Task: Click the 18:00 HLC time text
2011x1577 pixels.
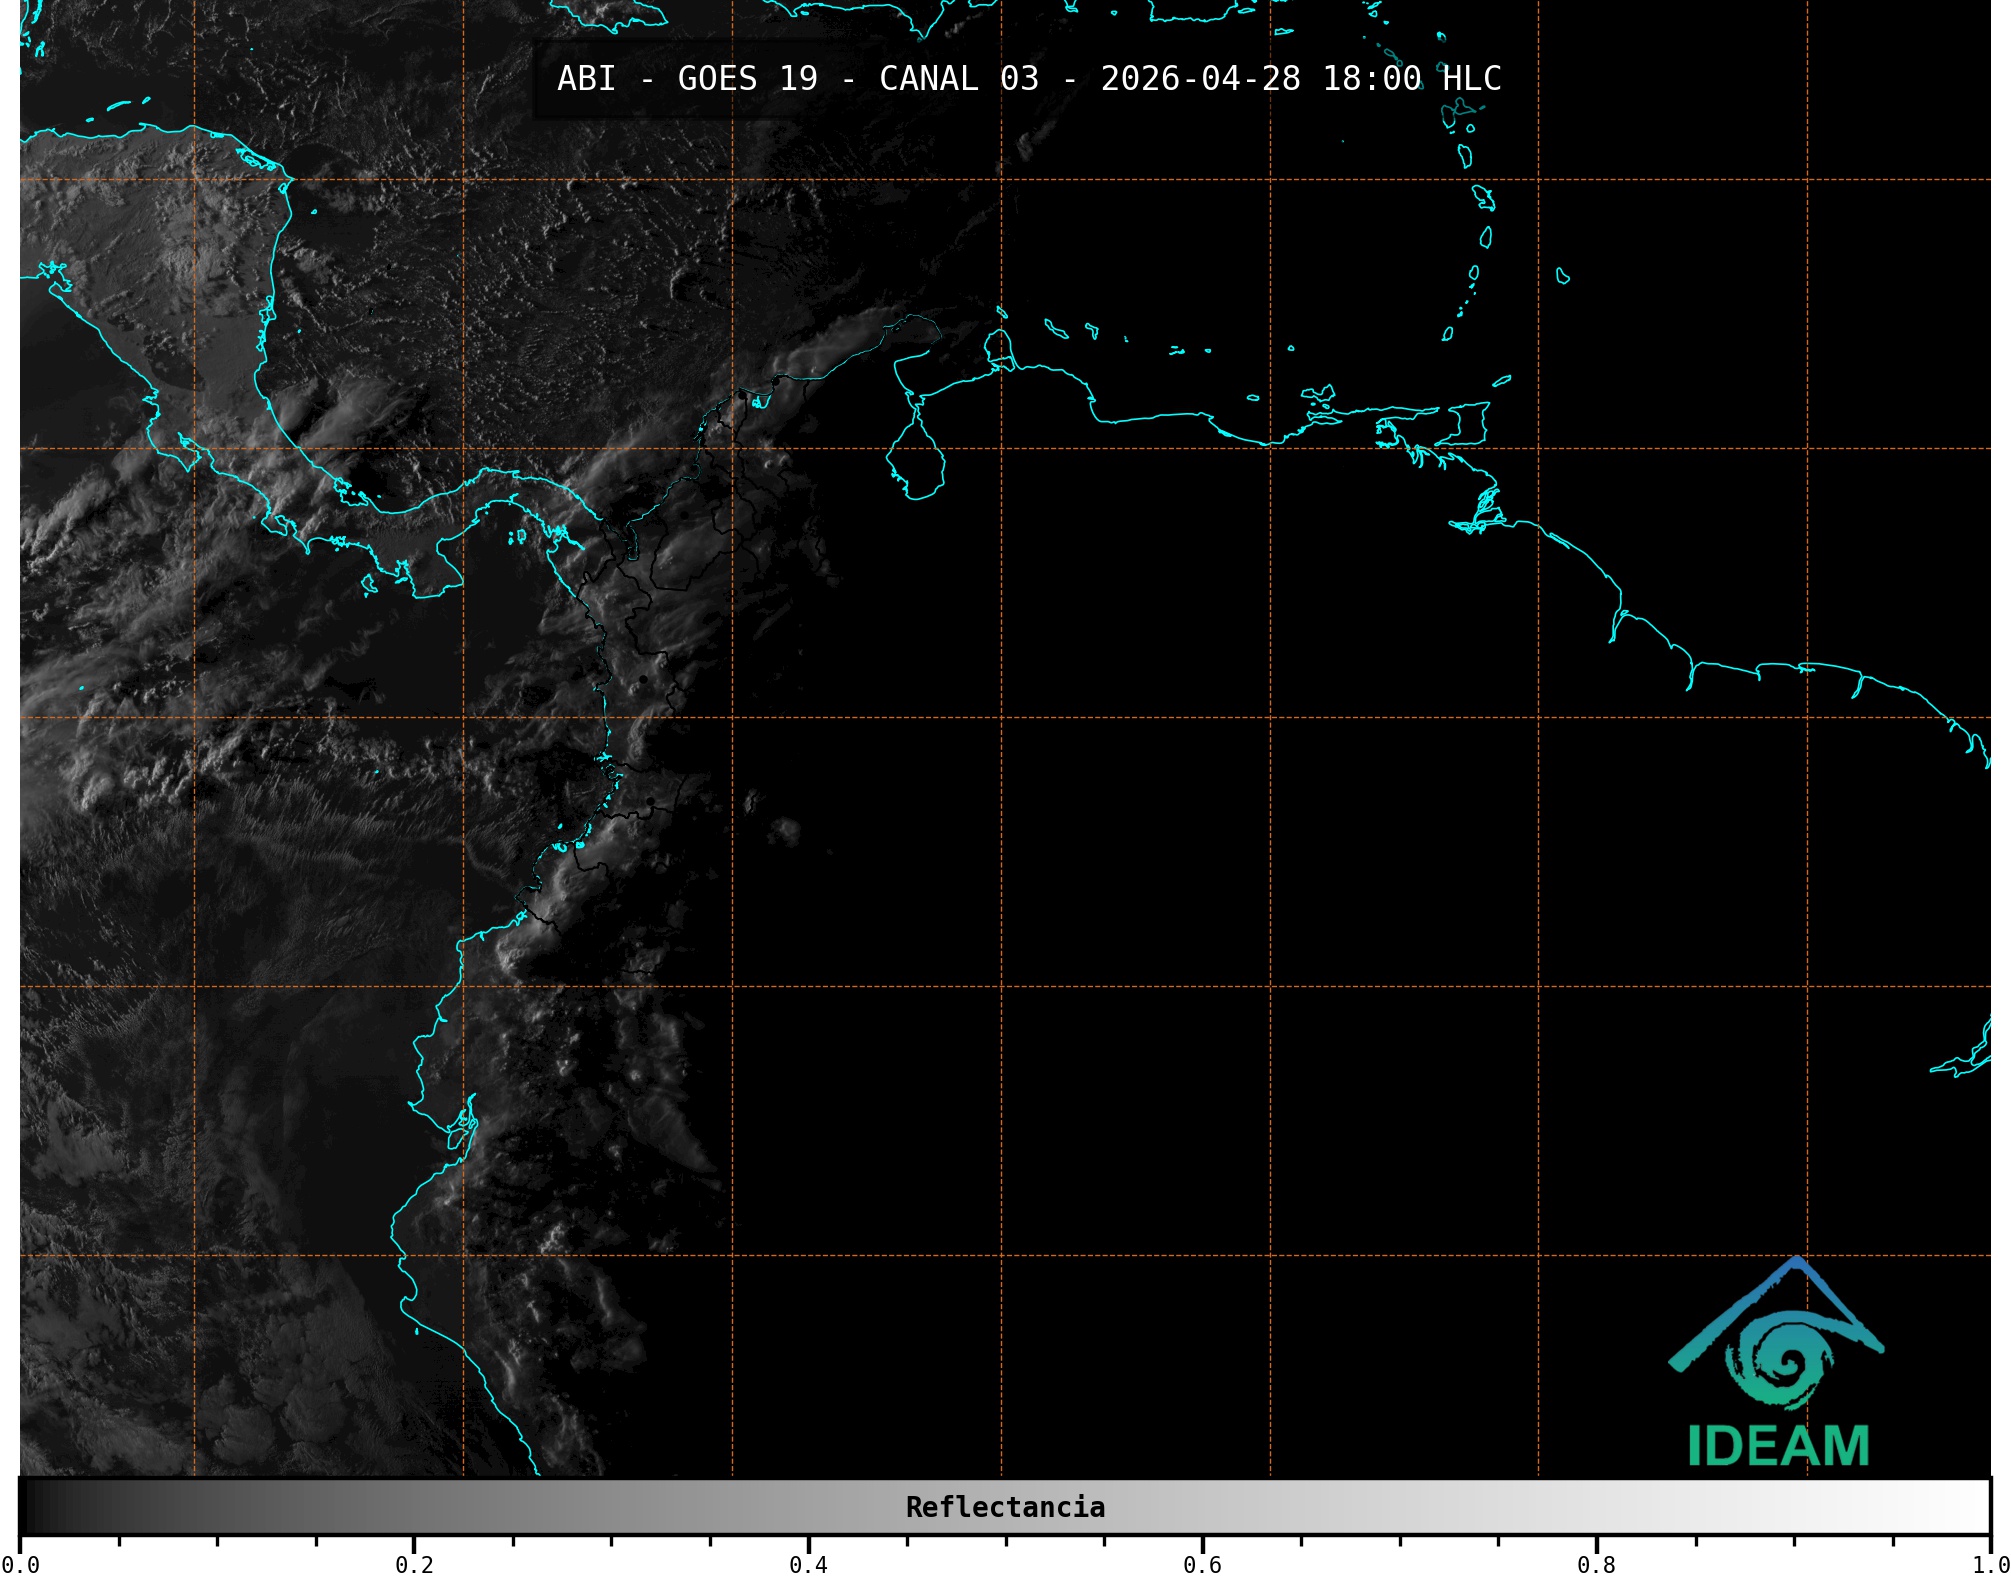Action: (1411, 79)
